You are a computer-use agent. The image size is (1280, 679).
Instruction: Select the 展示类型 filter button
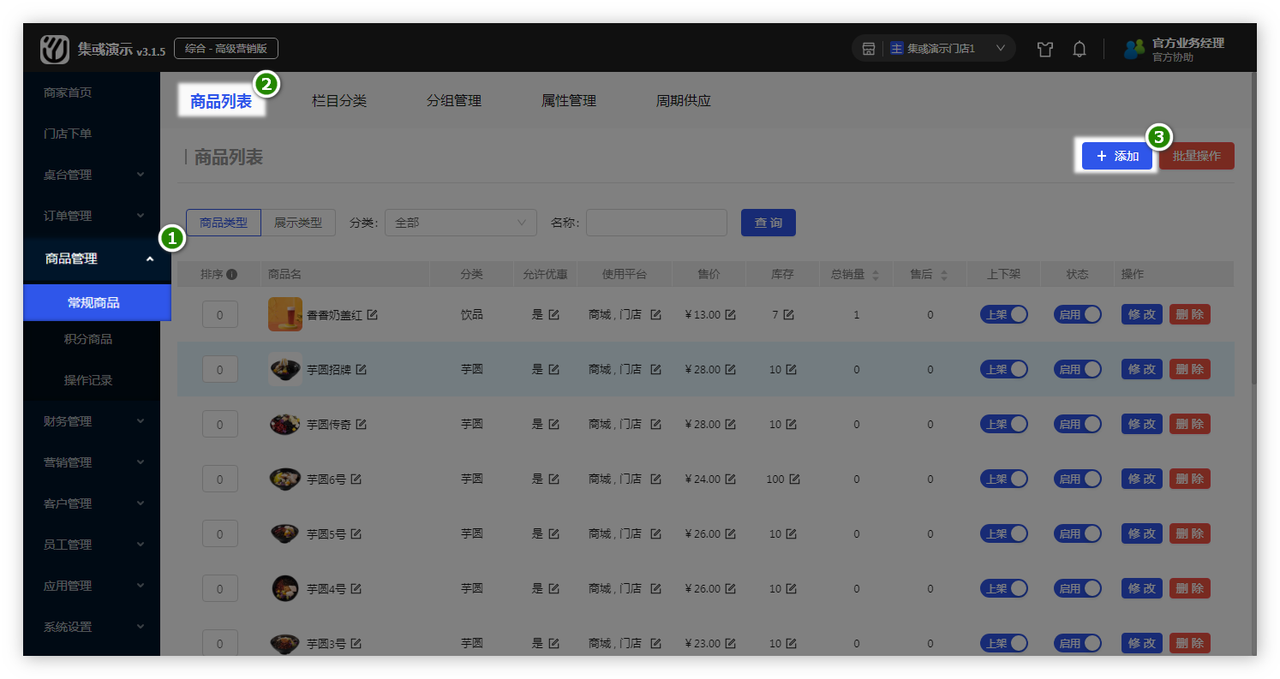[298, 223]
